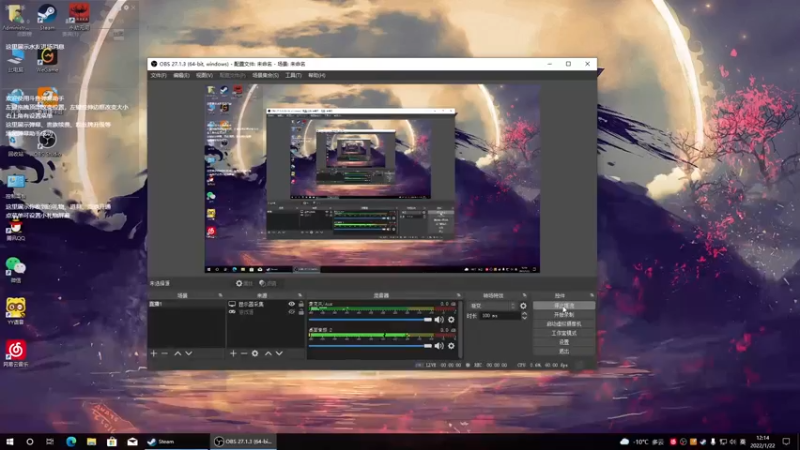This screenshot has width=800, height=450.
Task: Open source 滤镜 filters button
Action: pos(268,283)
